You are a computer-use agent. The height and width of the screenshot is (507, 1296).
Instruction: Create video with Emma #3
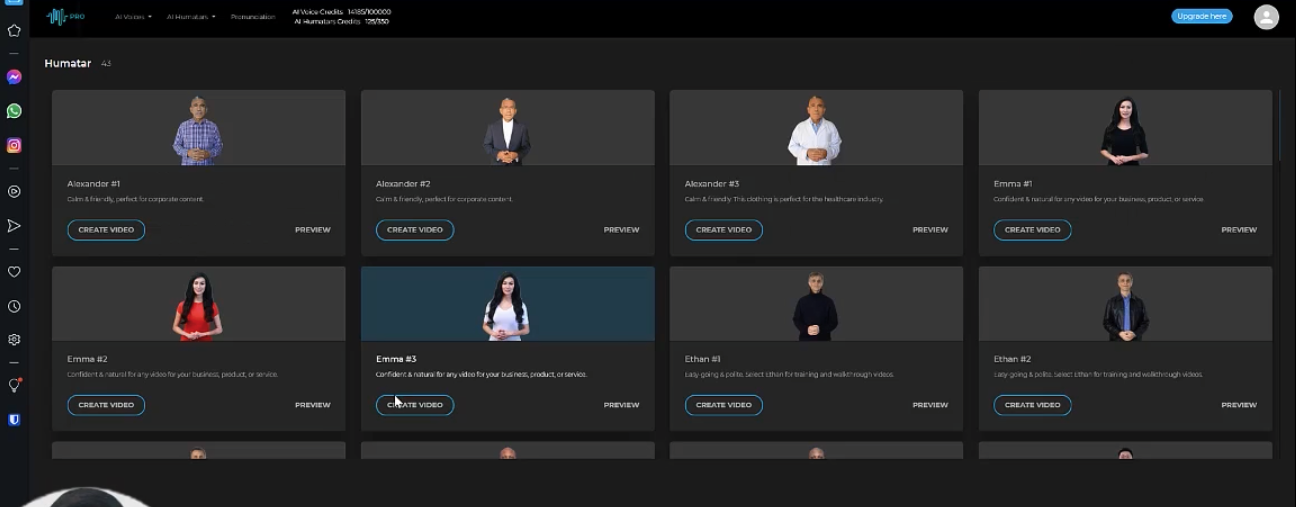click(415, 405)
